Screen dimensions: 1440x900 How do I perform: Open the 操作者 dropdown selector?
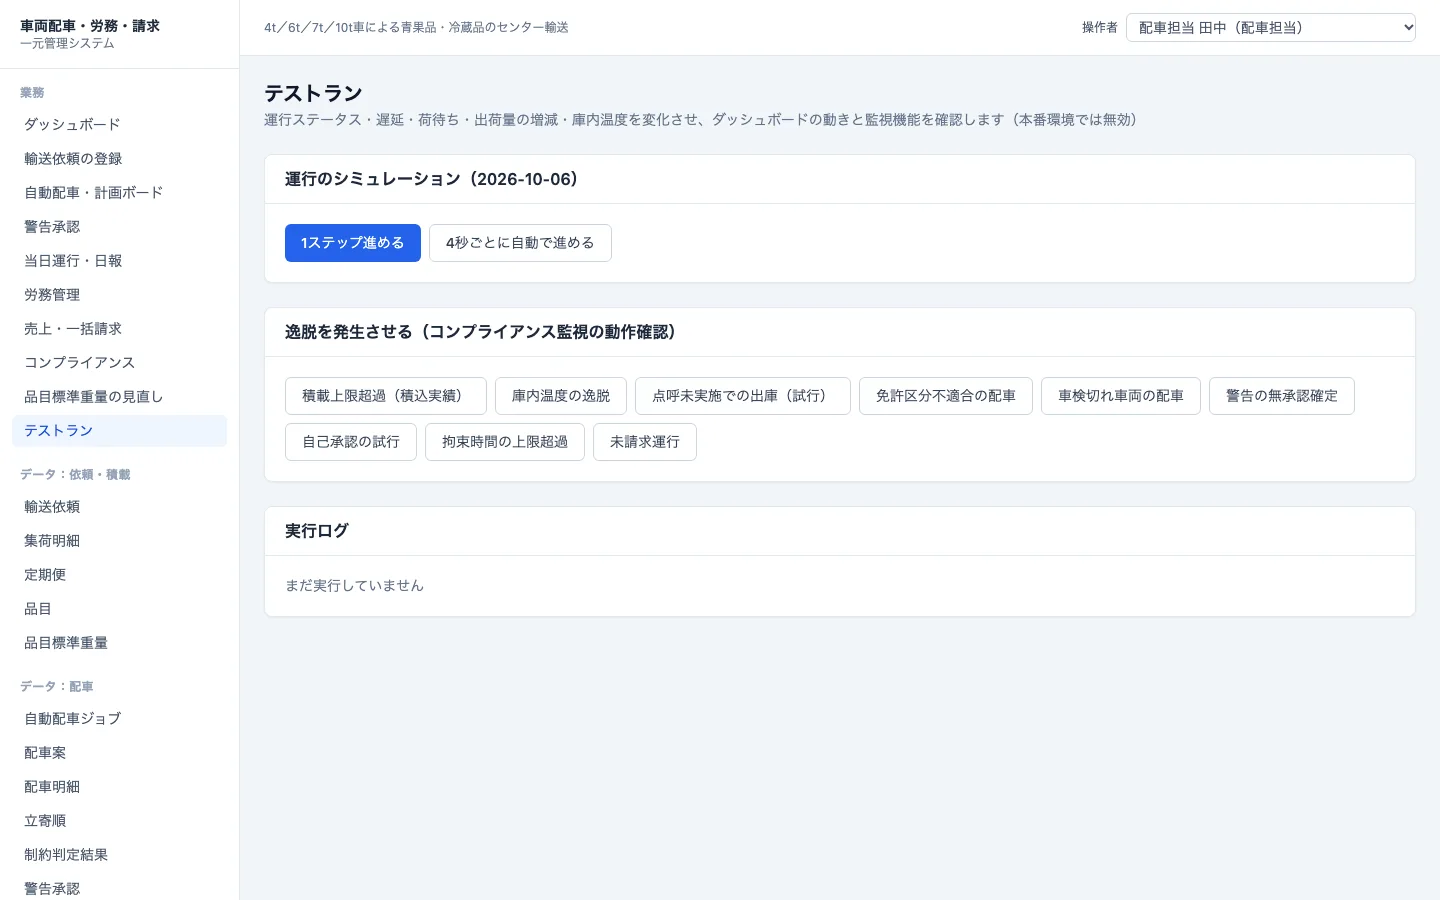(x=1271, y=27)
